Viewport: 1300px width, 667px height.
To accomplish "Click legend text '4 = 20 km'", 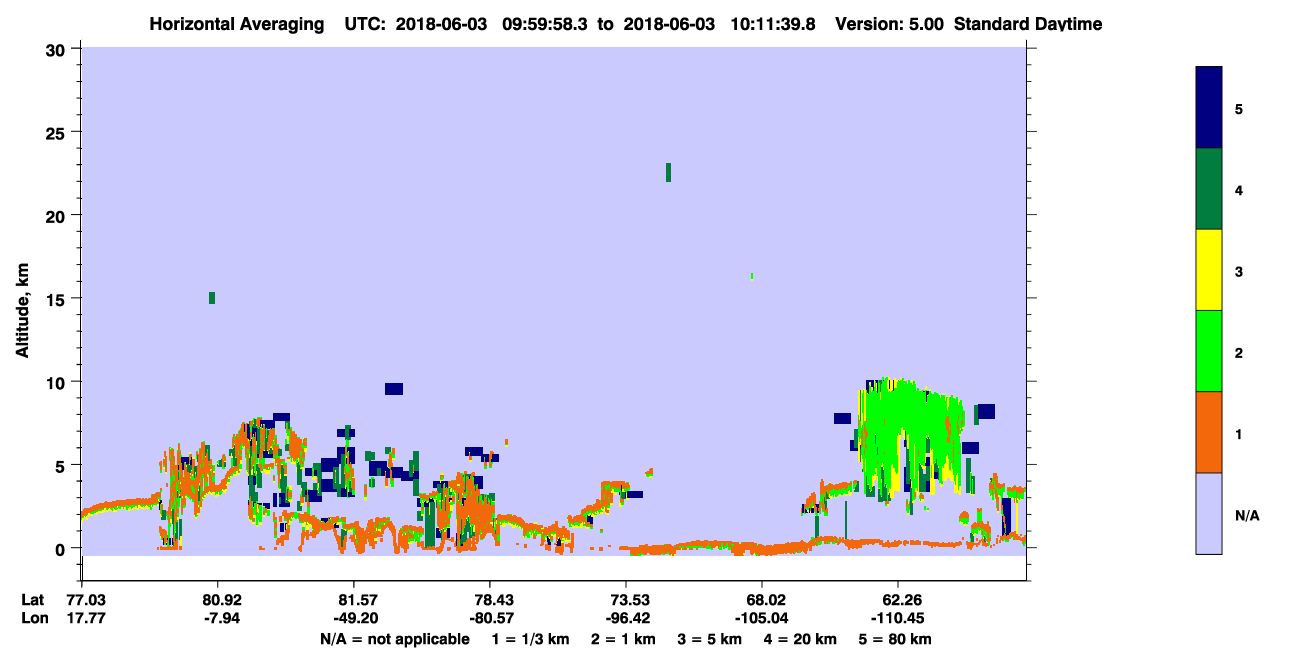I will 801,639.
